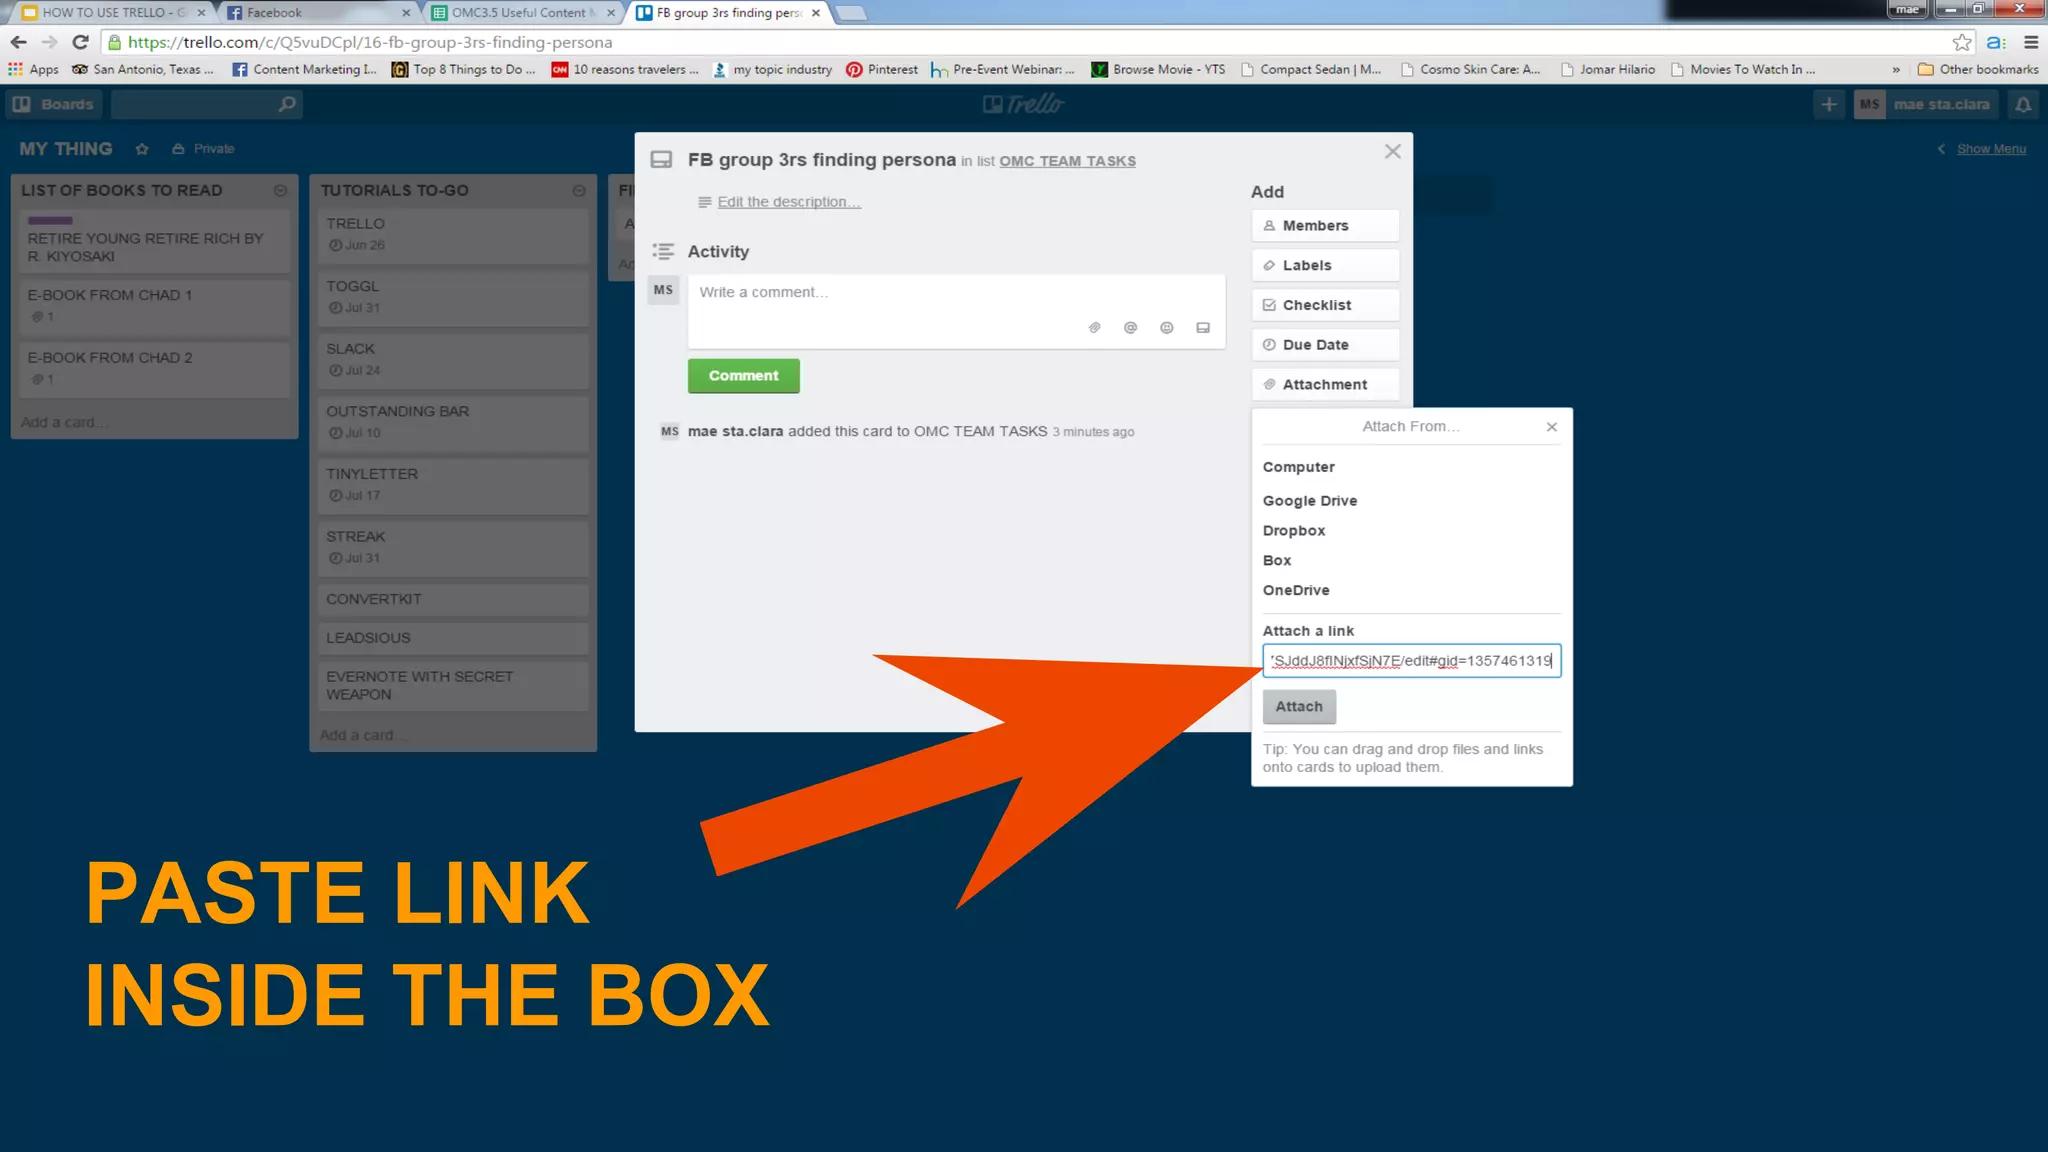
Task: Open the CONVERTKIT card
Action: tap(453, 600)
